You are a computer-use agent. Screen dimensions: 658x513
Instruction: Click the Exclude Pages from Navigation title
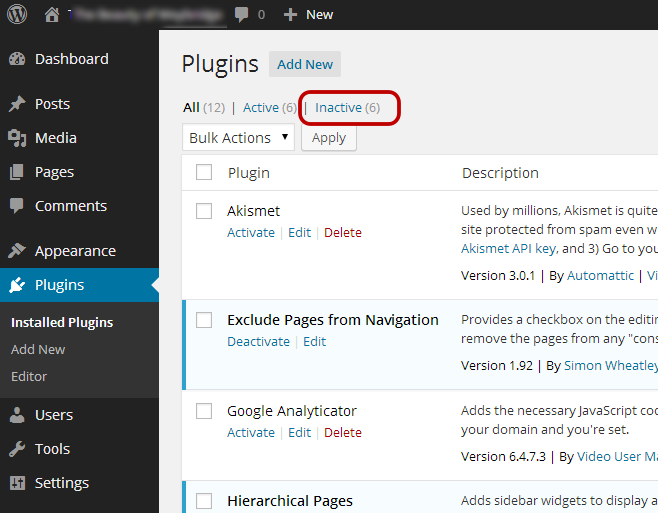pyautogui.click(x=333, y=320)
